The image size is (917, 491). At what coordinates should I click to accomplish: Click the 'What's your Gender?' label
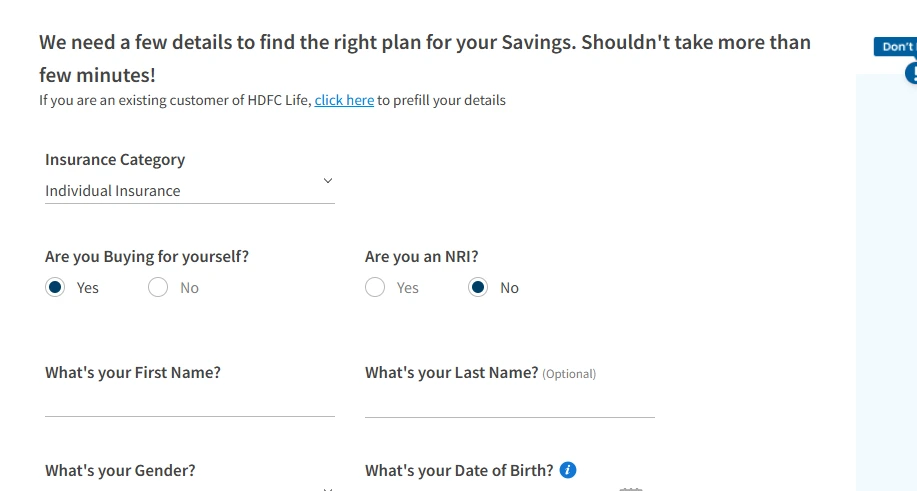click(x=120, y=471)
